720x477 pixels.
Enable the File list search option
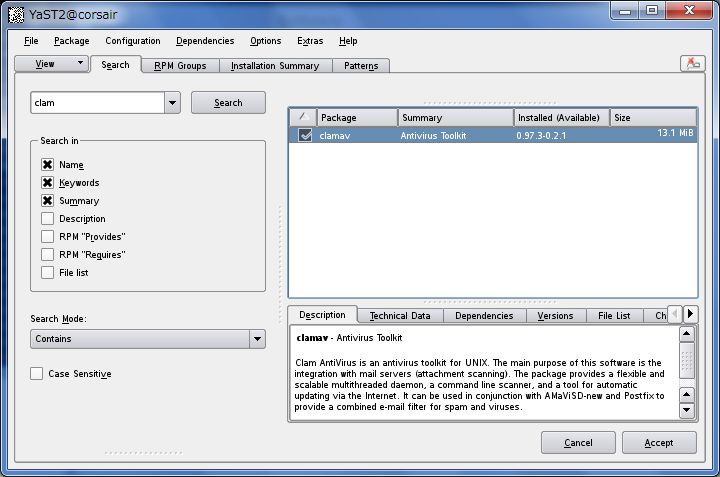[x=47, y=272]
